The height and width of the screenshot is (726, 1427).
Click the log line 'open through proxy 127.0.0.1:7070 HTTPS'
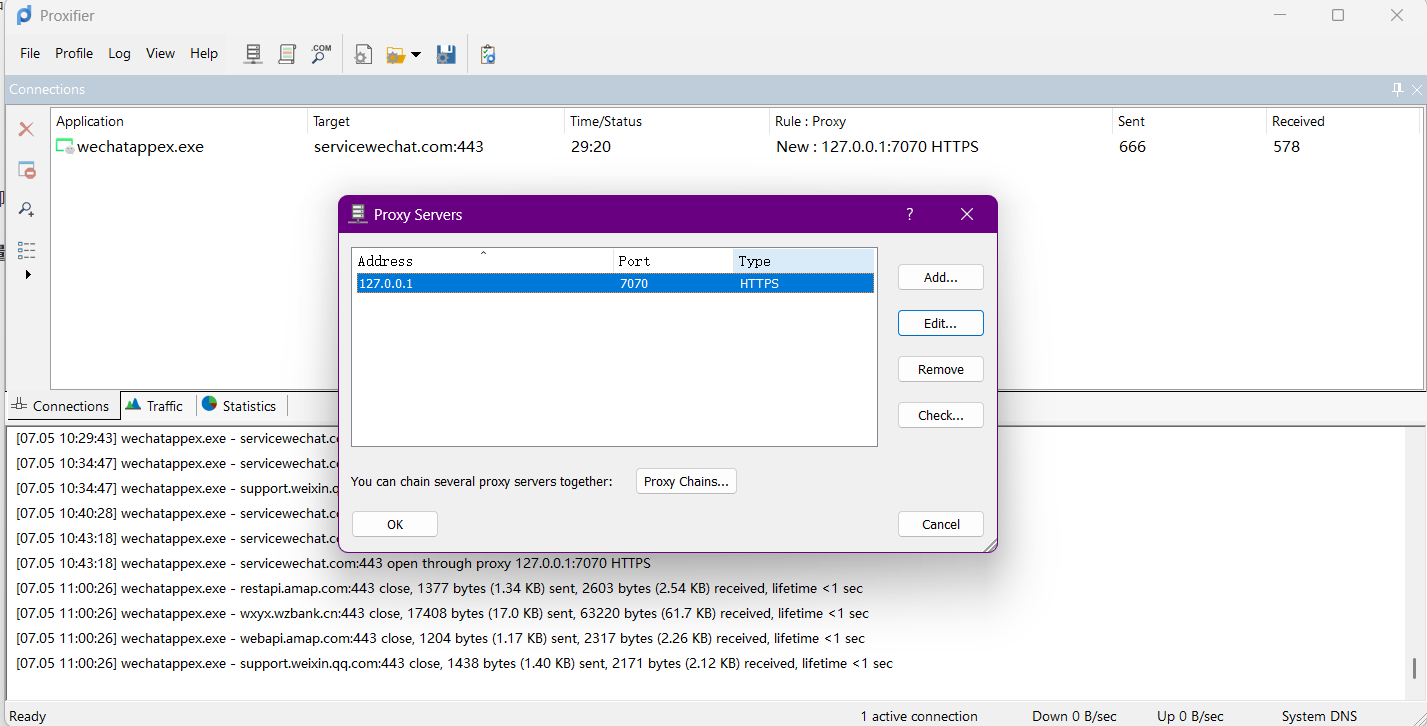(333, 563)
